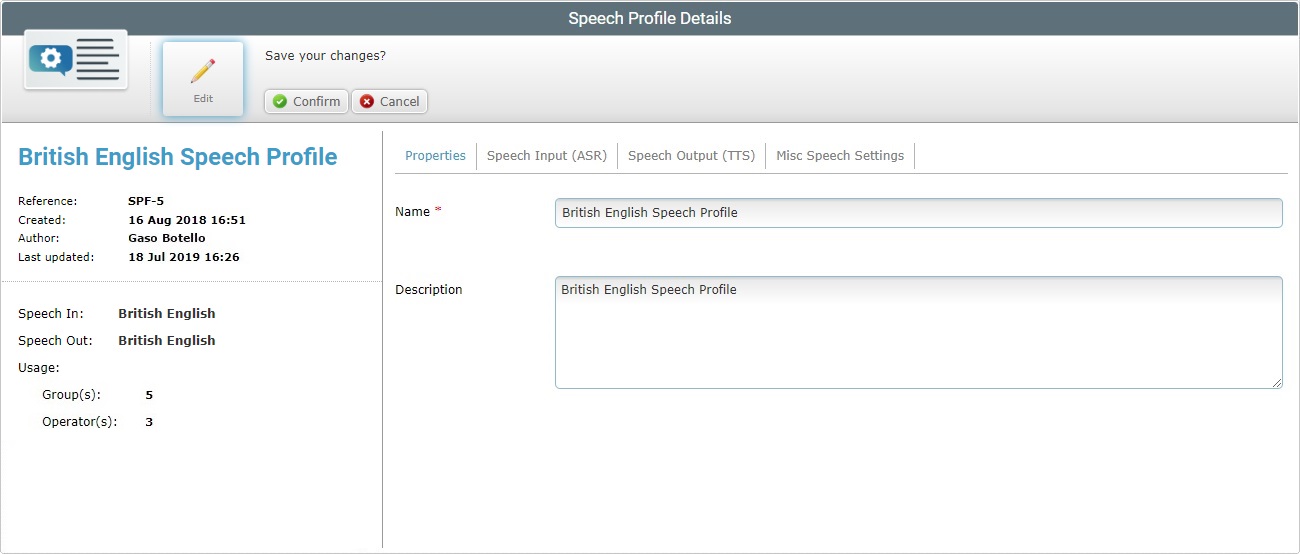Viewport: 1300px width, 554px height.
Task: Click the Speech Profile Details title bar text
Action: click(650, 18)
